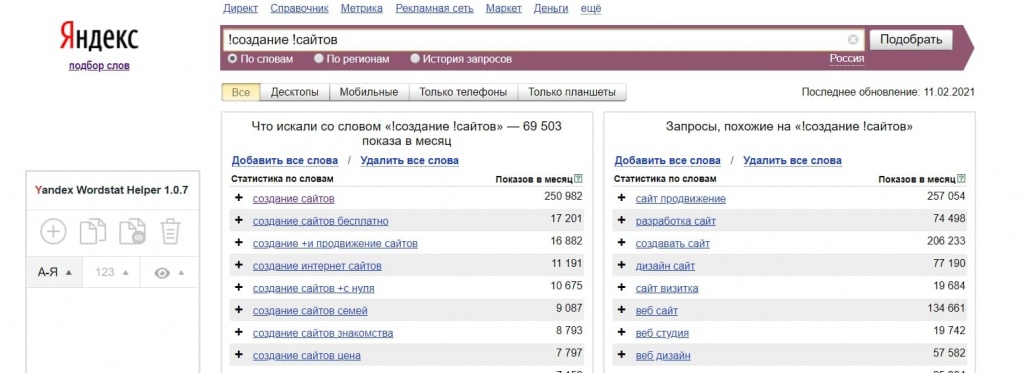Click the '250 982' impressions value
The image size is (1024, 373).
pyautogui.click(x=564, y=196)
